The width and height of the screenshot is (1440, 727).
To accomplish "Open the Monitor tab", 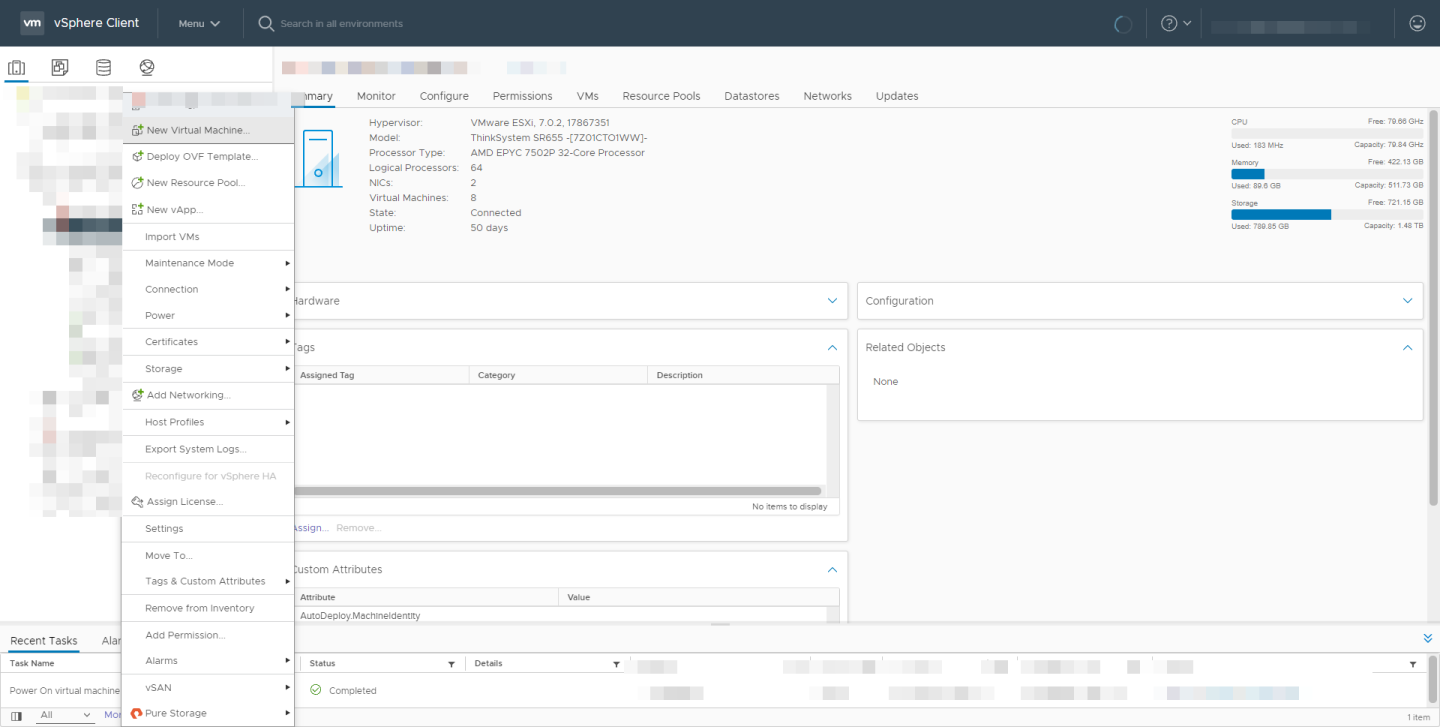I will 376,96.
